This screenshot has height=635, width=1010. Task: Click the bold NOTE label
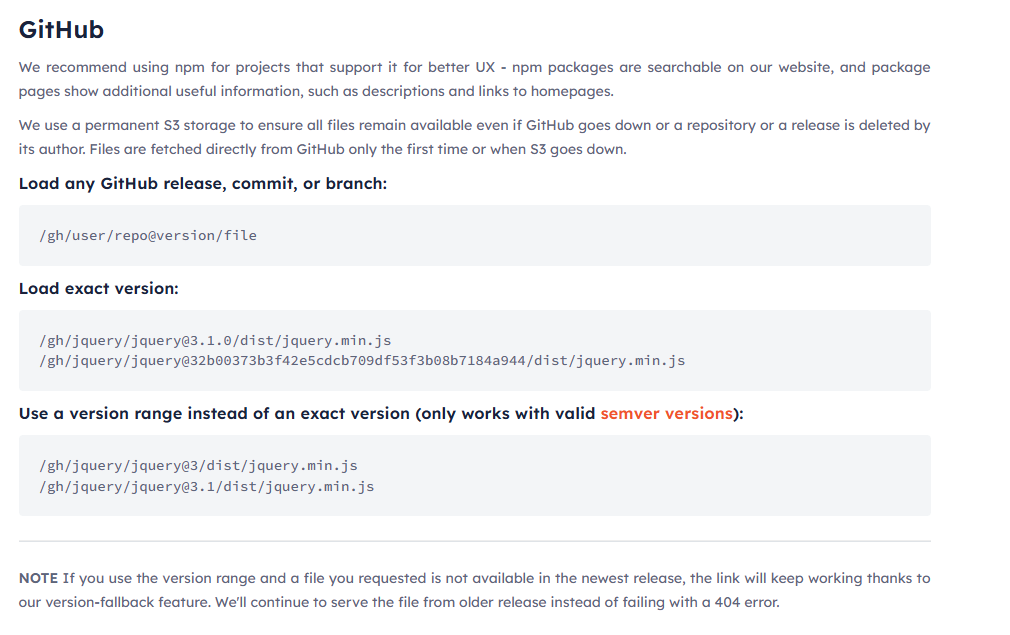38,578
